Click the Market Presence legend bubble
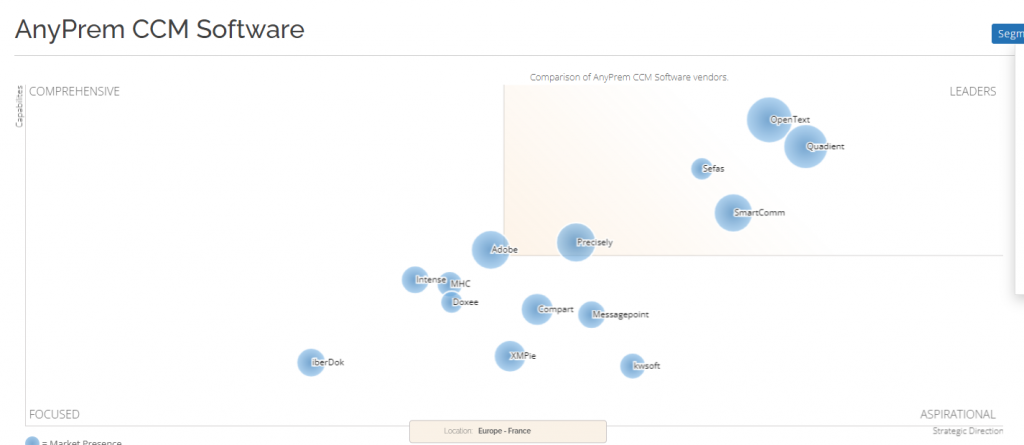Viewport: 1024px width, 445px height. pyautogui.click(x=32, y=441)
